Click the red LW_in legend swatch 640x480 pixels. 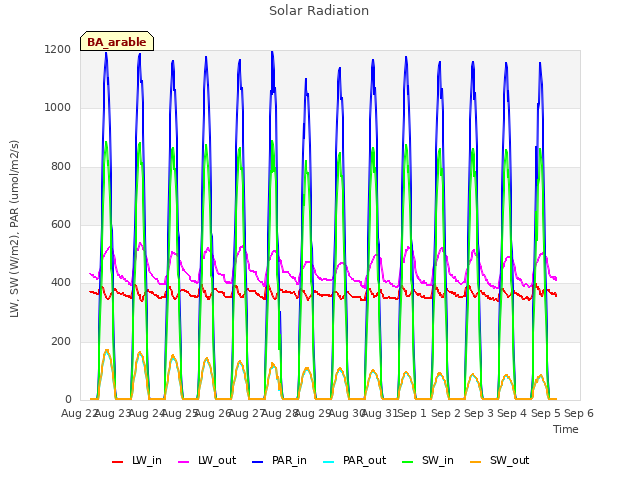point(117,462)
